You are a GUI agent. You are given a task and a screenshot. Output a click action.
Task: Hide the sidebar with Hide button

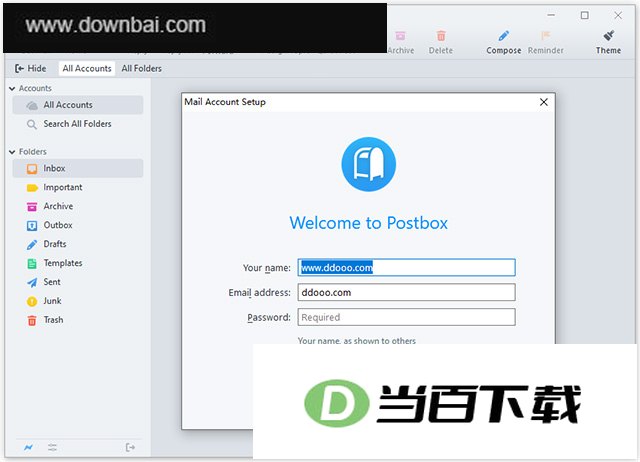(x=31, y=68)
